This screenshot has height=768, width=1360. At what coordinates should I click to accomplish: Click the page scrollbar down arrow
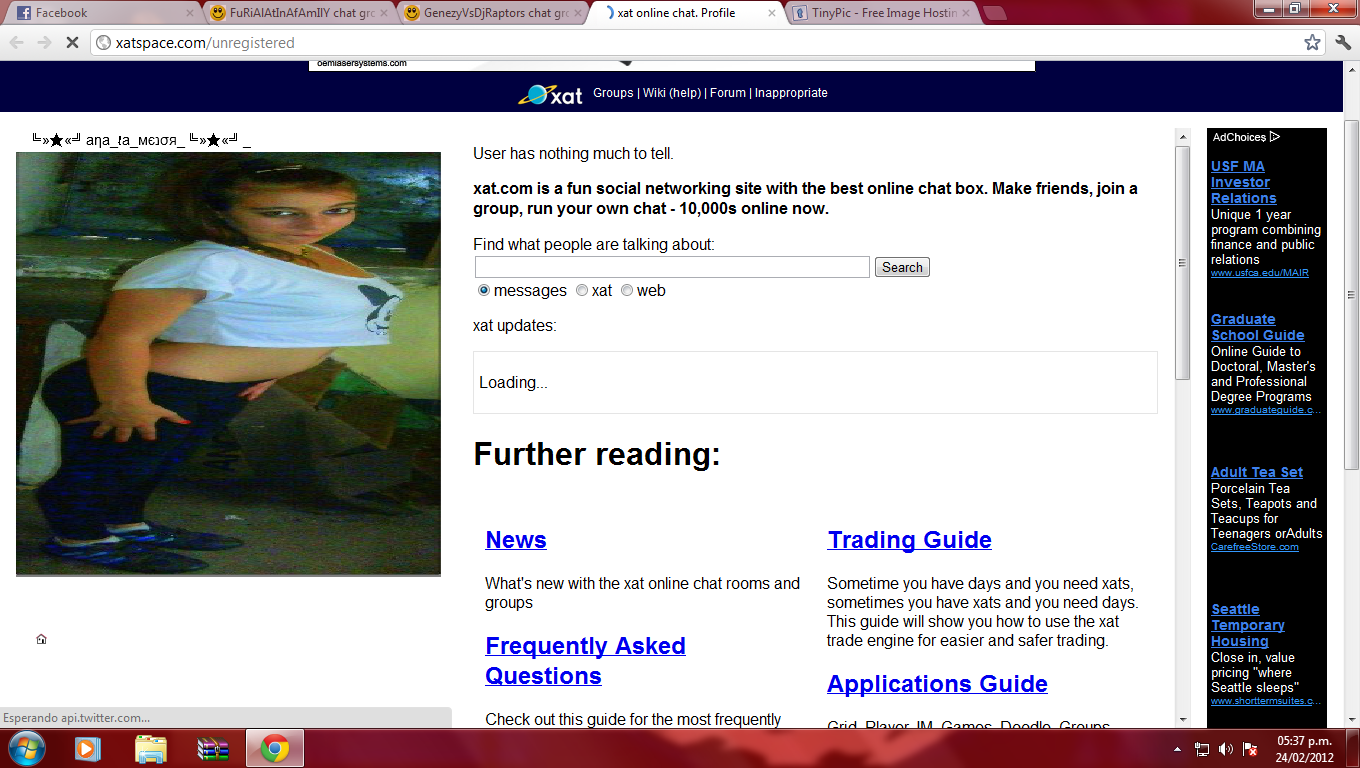click(1183, 719)
